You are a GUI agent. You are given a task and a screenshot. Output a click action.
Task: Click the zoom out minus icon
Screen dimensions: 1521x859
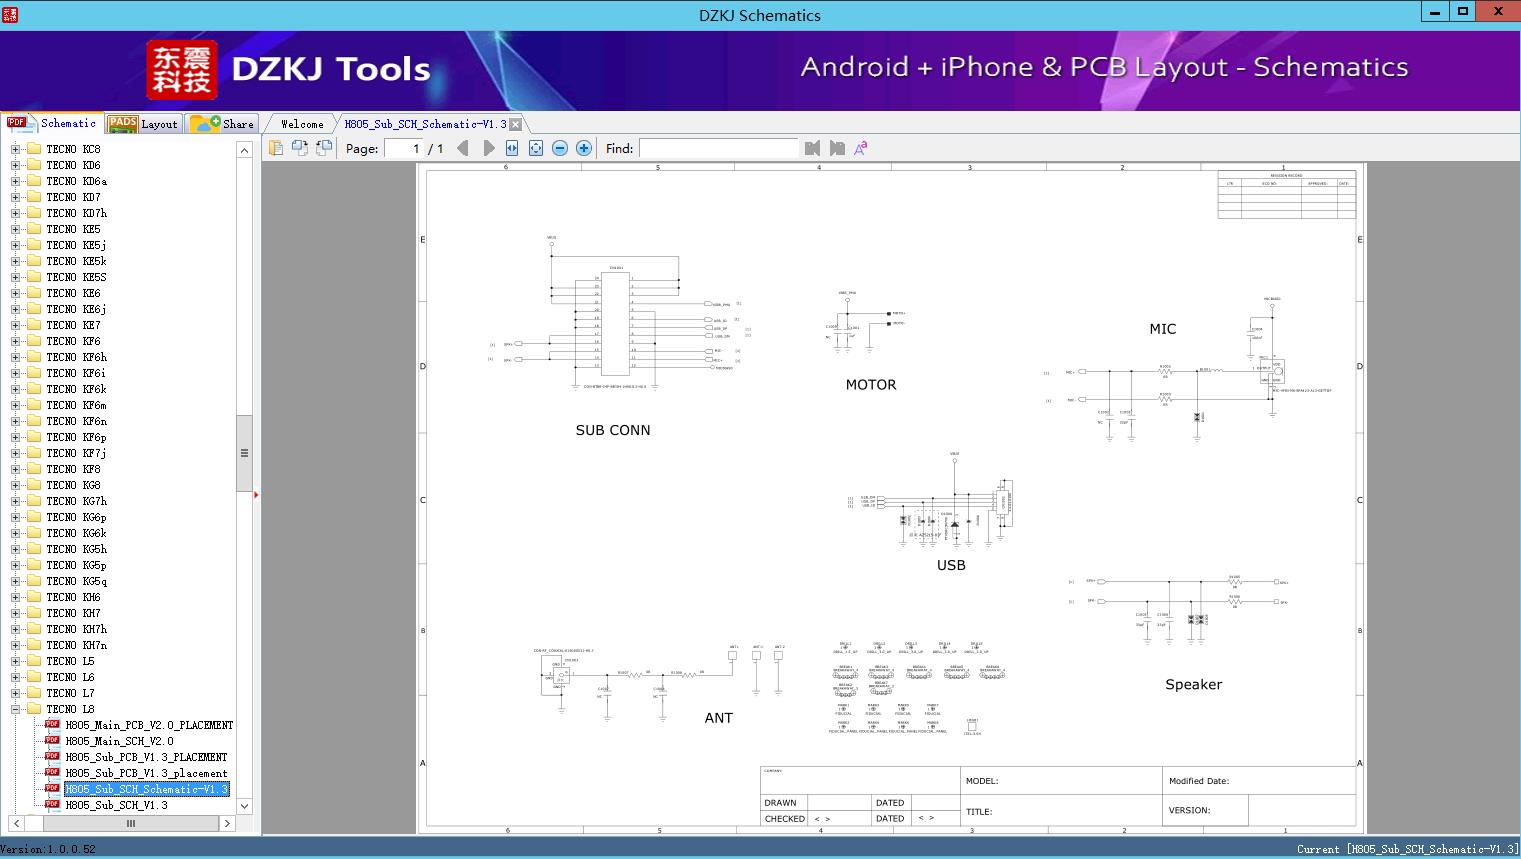point(560,148)
